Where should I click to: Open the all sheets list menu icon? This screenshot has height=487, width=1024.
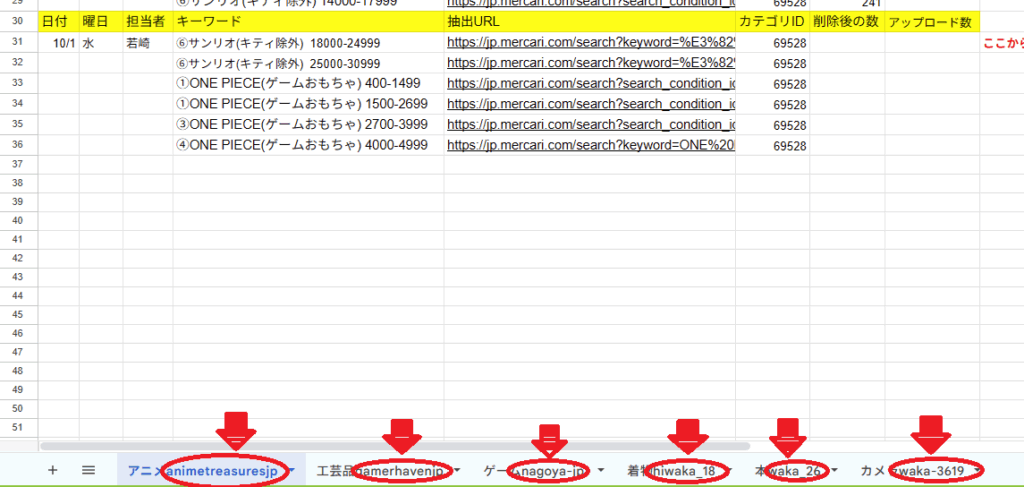pyautogui.click(x=88, y=470)
